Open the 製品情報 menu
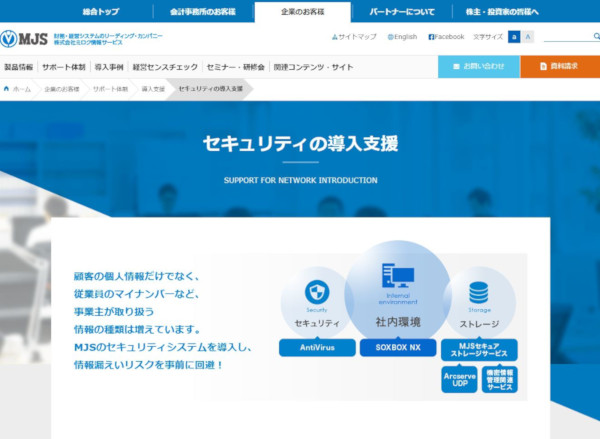The height and width of the screenshot is (439, 600). click(x=18, y=67)
